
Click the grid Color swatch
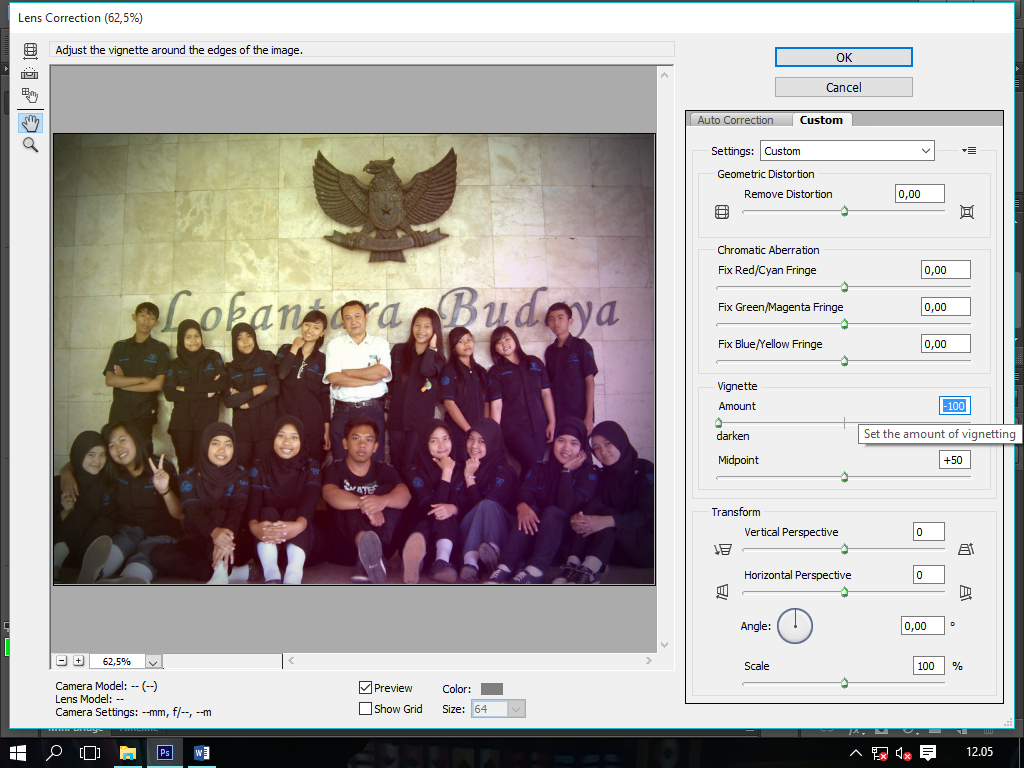(492, 689)
